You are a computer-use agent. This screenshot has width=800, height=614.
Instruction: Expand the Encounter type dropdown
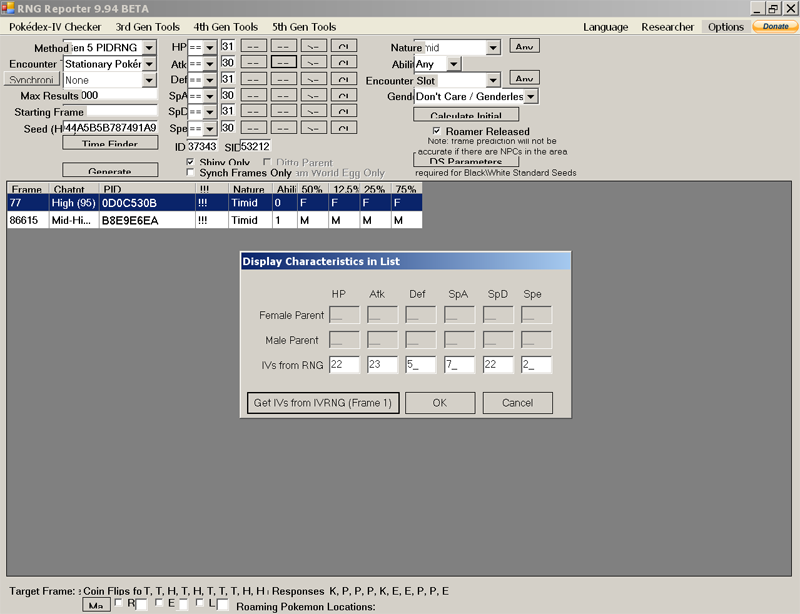point(149,64)
